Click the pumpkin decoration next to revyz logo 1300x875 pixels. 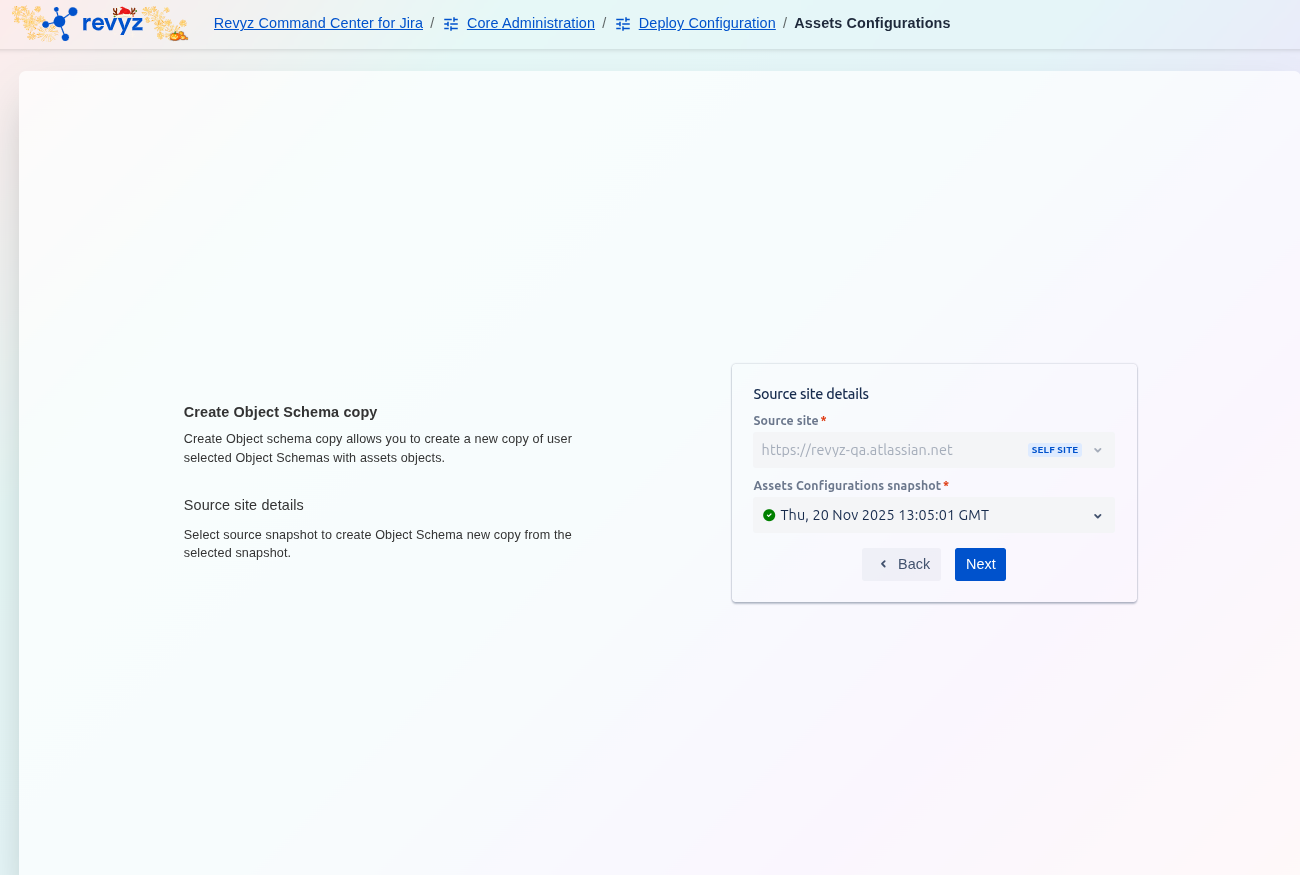coord(177,35)
